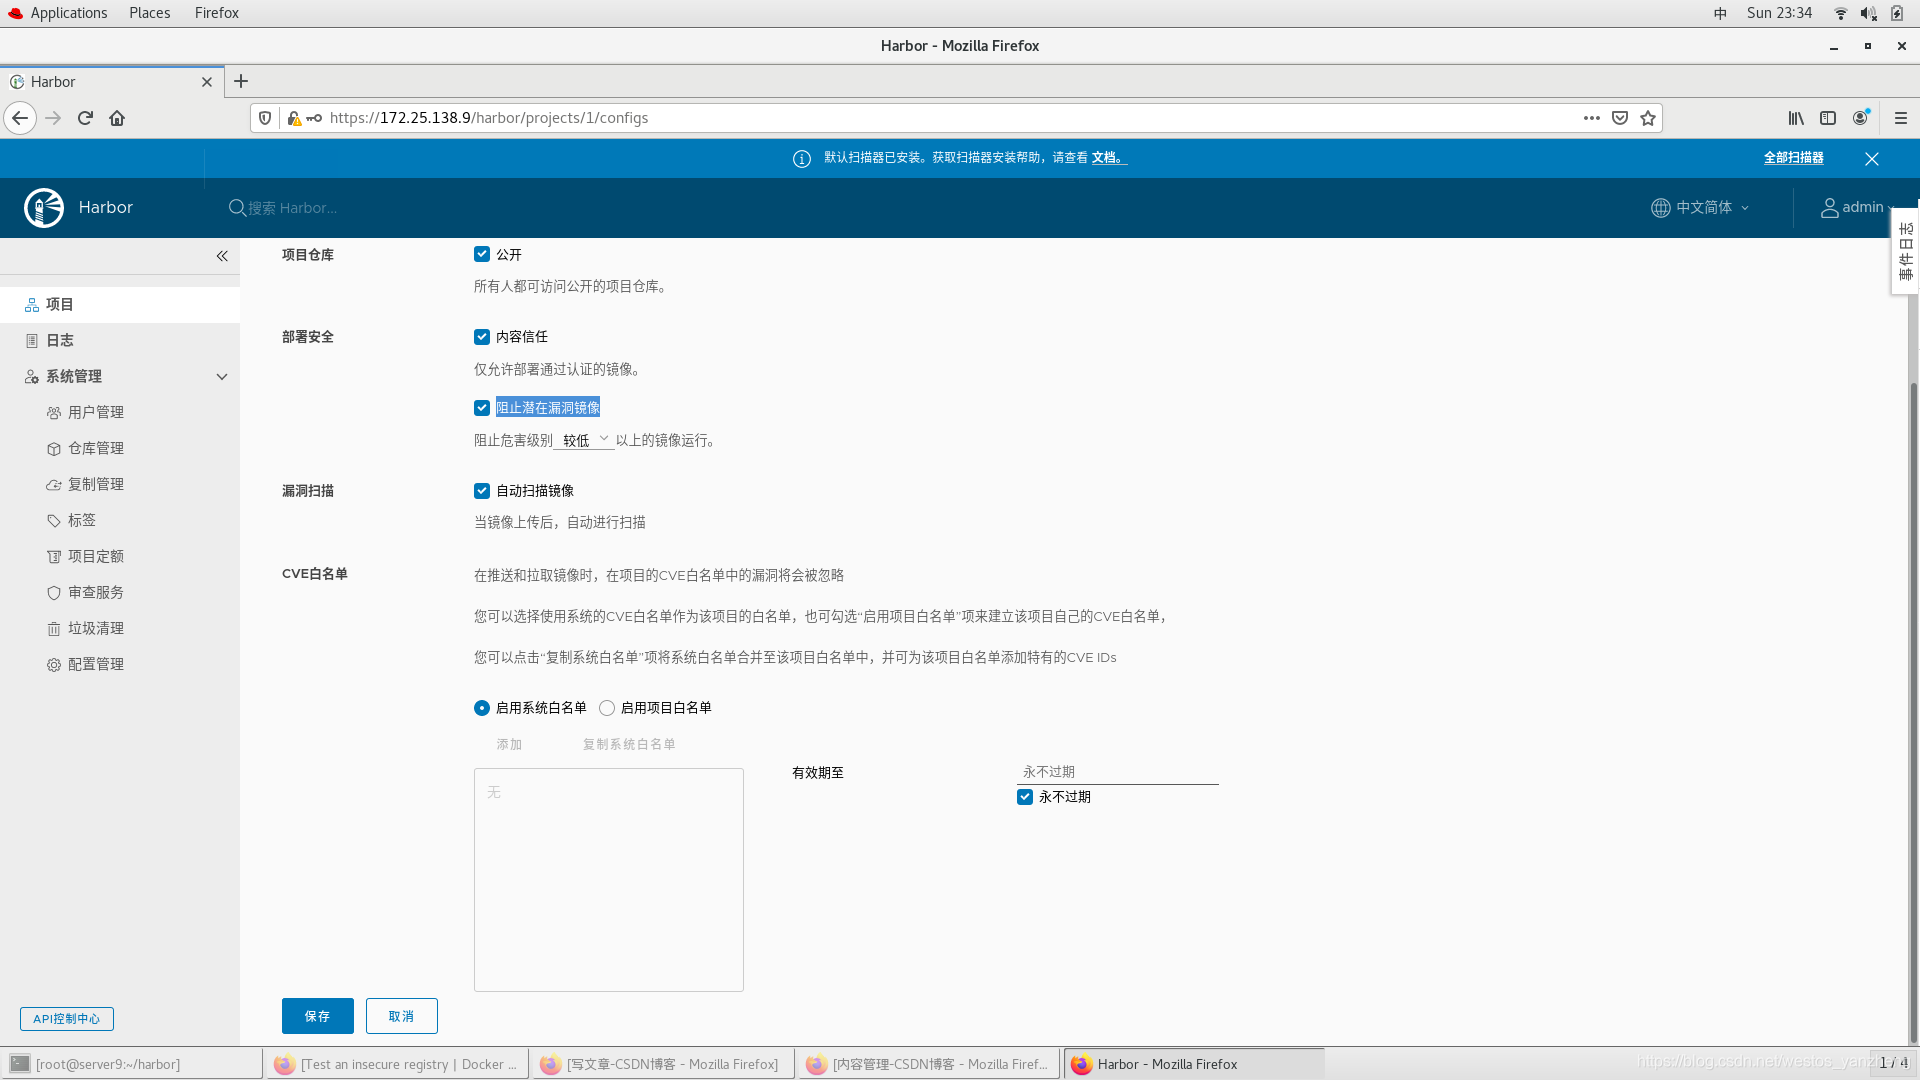Click the tracking protection shield icon

pyautogui.click(x=265, y=118)
